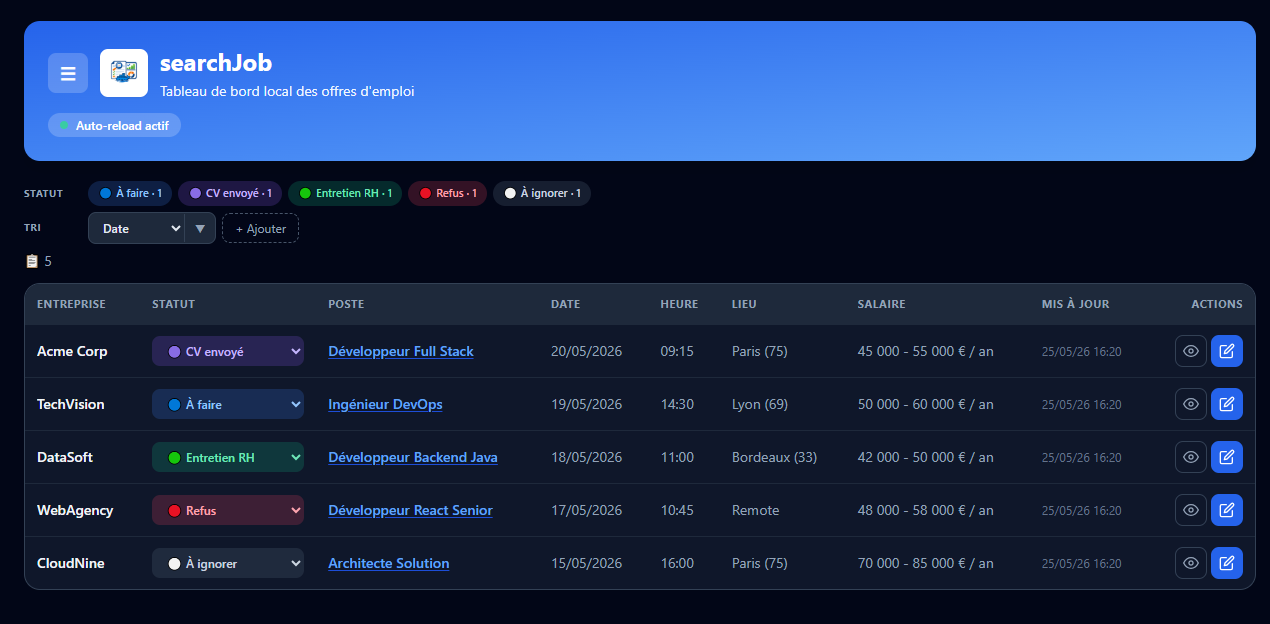Click the date 20/05/2026

[587, 351]
